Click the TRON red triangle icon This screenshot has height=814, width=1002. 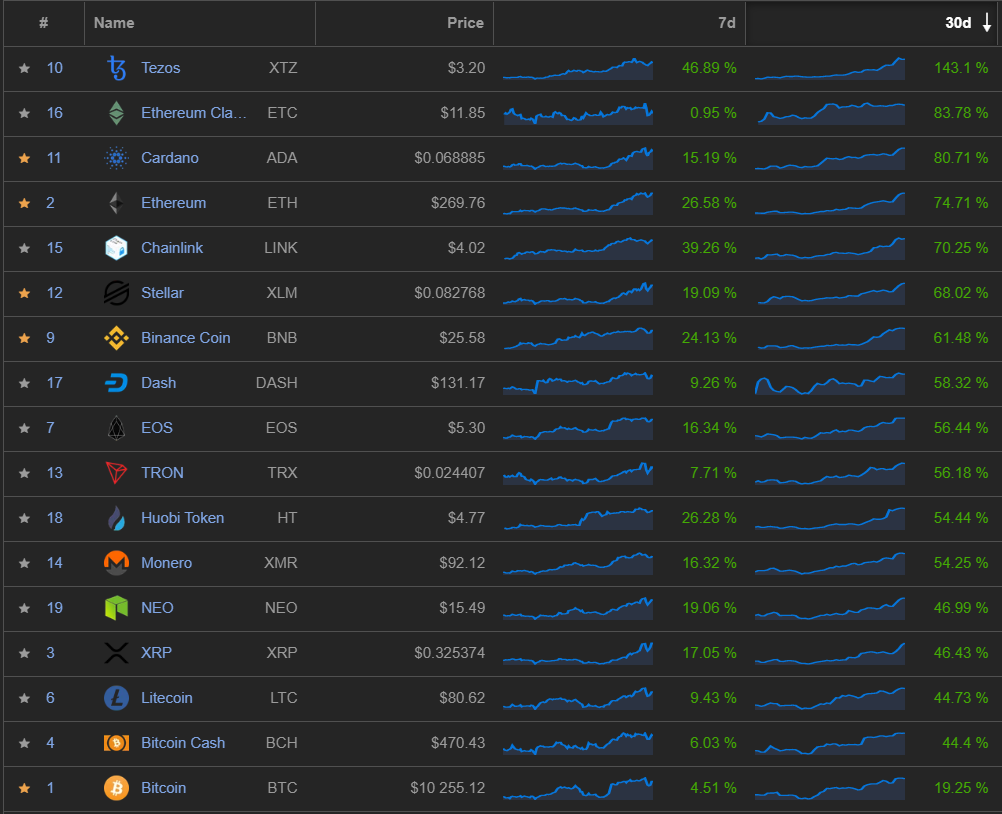pyautogui.click(x=116, y=473)
